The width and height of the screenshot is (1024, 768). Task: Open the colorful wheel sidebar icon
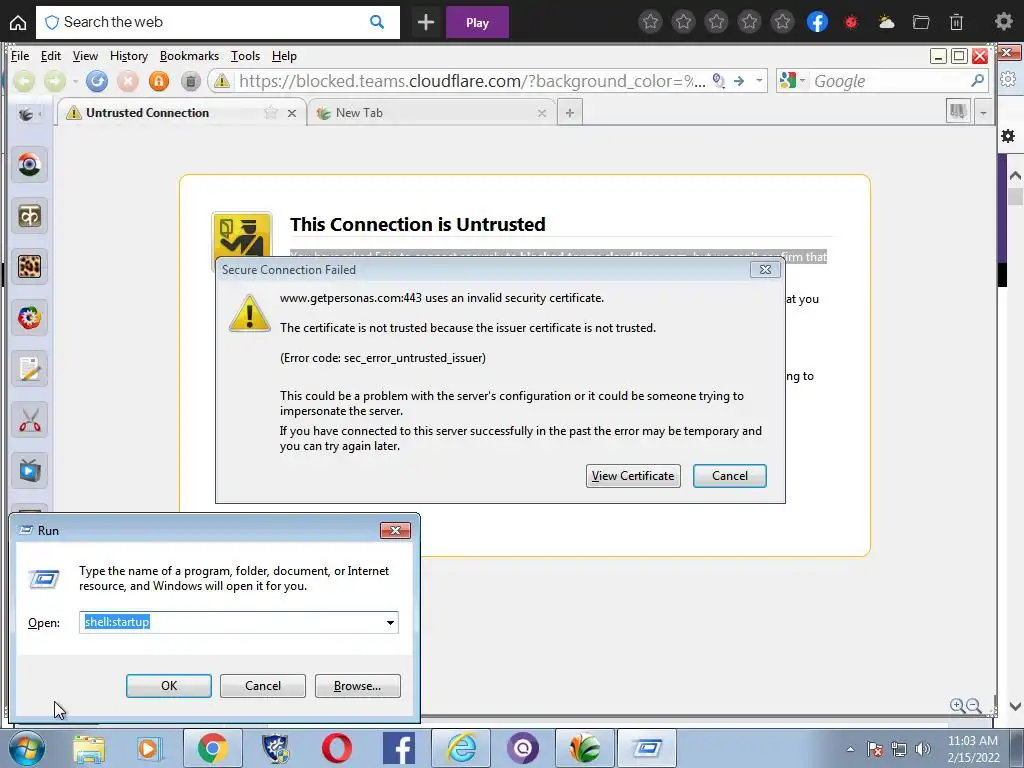29,317
